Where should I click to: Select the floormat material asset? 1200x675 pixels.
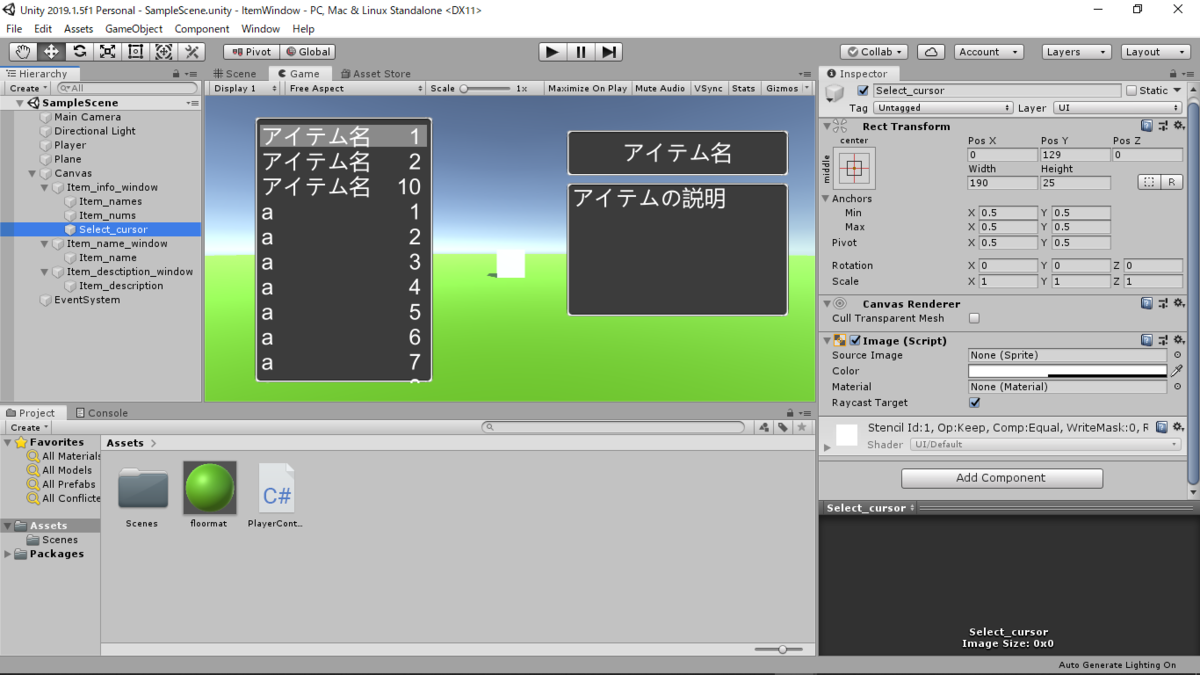tap(210, 494)
